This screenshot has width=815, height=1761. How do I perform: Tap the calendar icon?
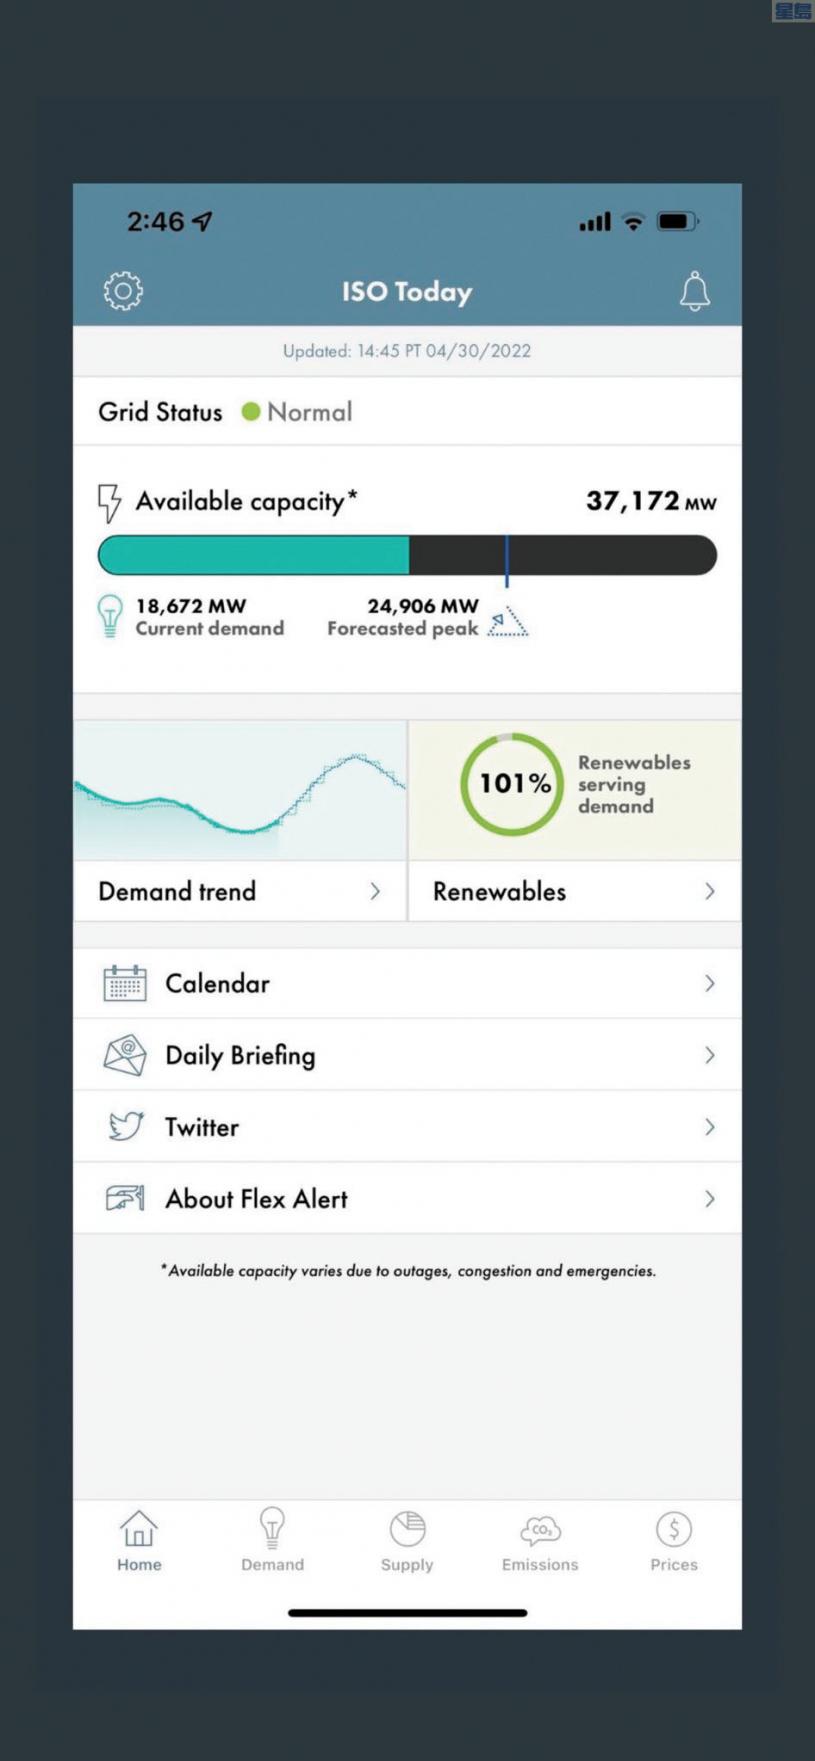[x=125, y=983]
